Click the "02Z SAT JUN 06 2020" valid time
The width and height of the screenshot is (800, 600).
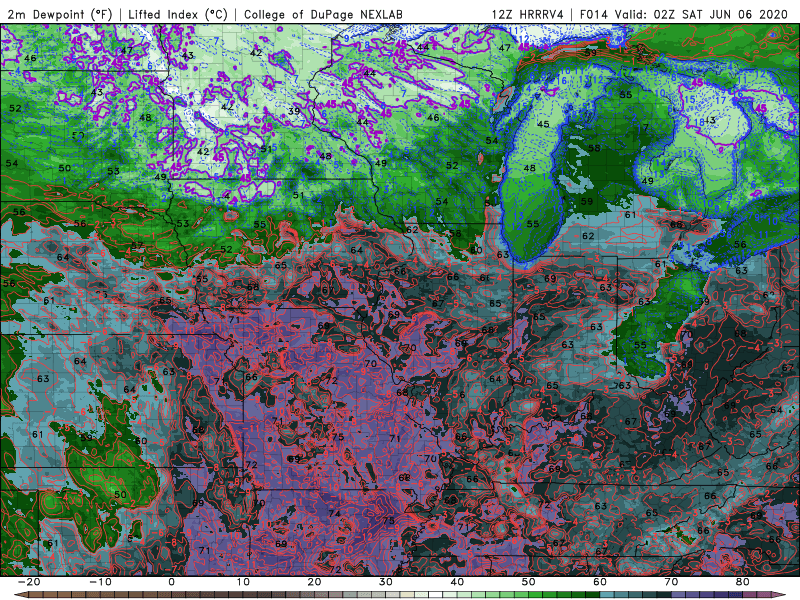pyautogui.click(x=721, y=14)
